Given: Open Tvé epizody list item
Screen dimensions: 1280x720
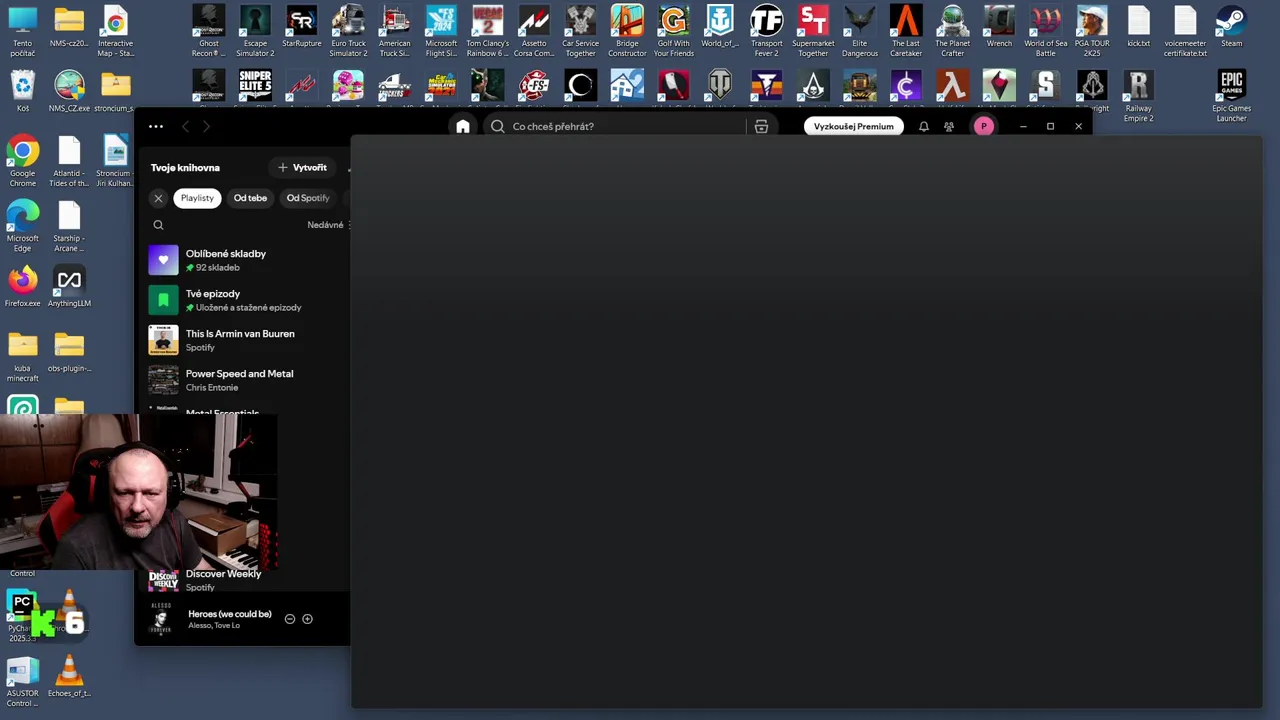Looking at the screenshot, I should tap(247, 300).
